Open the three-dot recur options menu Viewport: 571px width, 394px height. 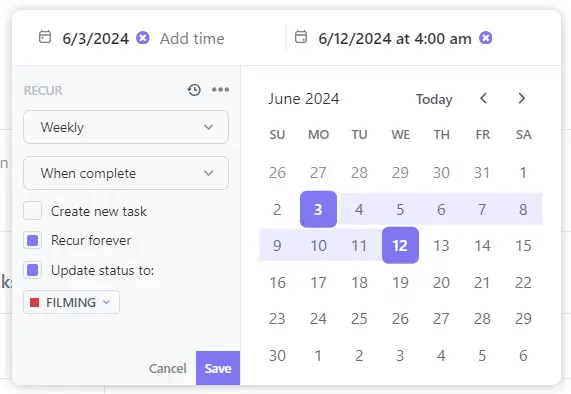pos(220,90)
